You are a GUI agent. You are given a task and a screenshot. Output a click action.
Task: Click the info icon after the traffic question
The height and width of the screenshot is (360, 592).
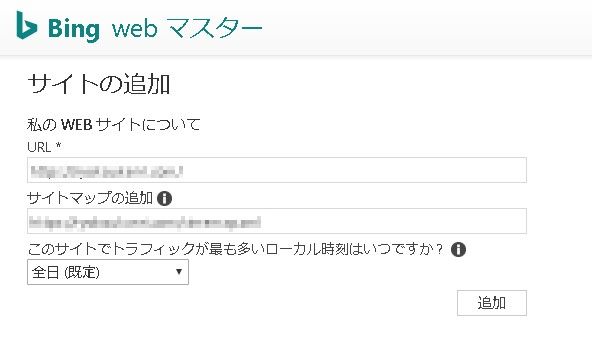point(458,249)
